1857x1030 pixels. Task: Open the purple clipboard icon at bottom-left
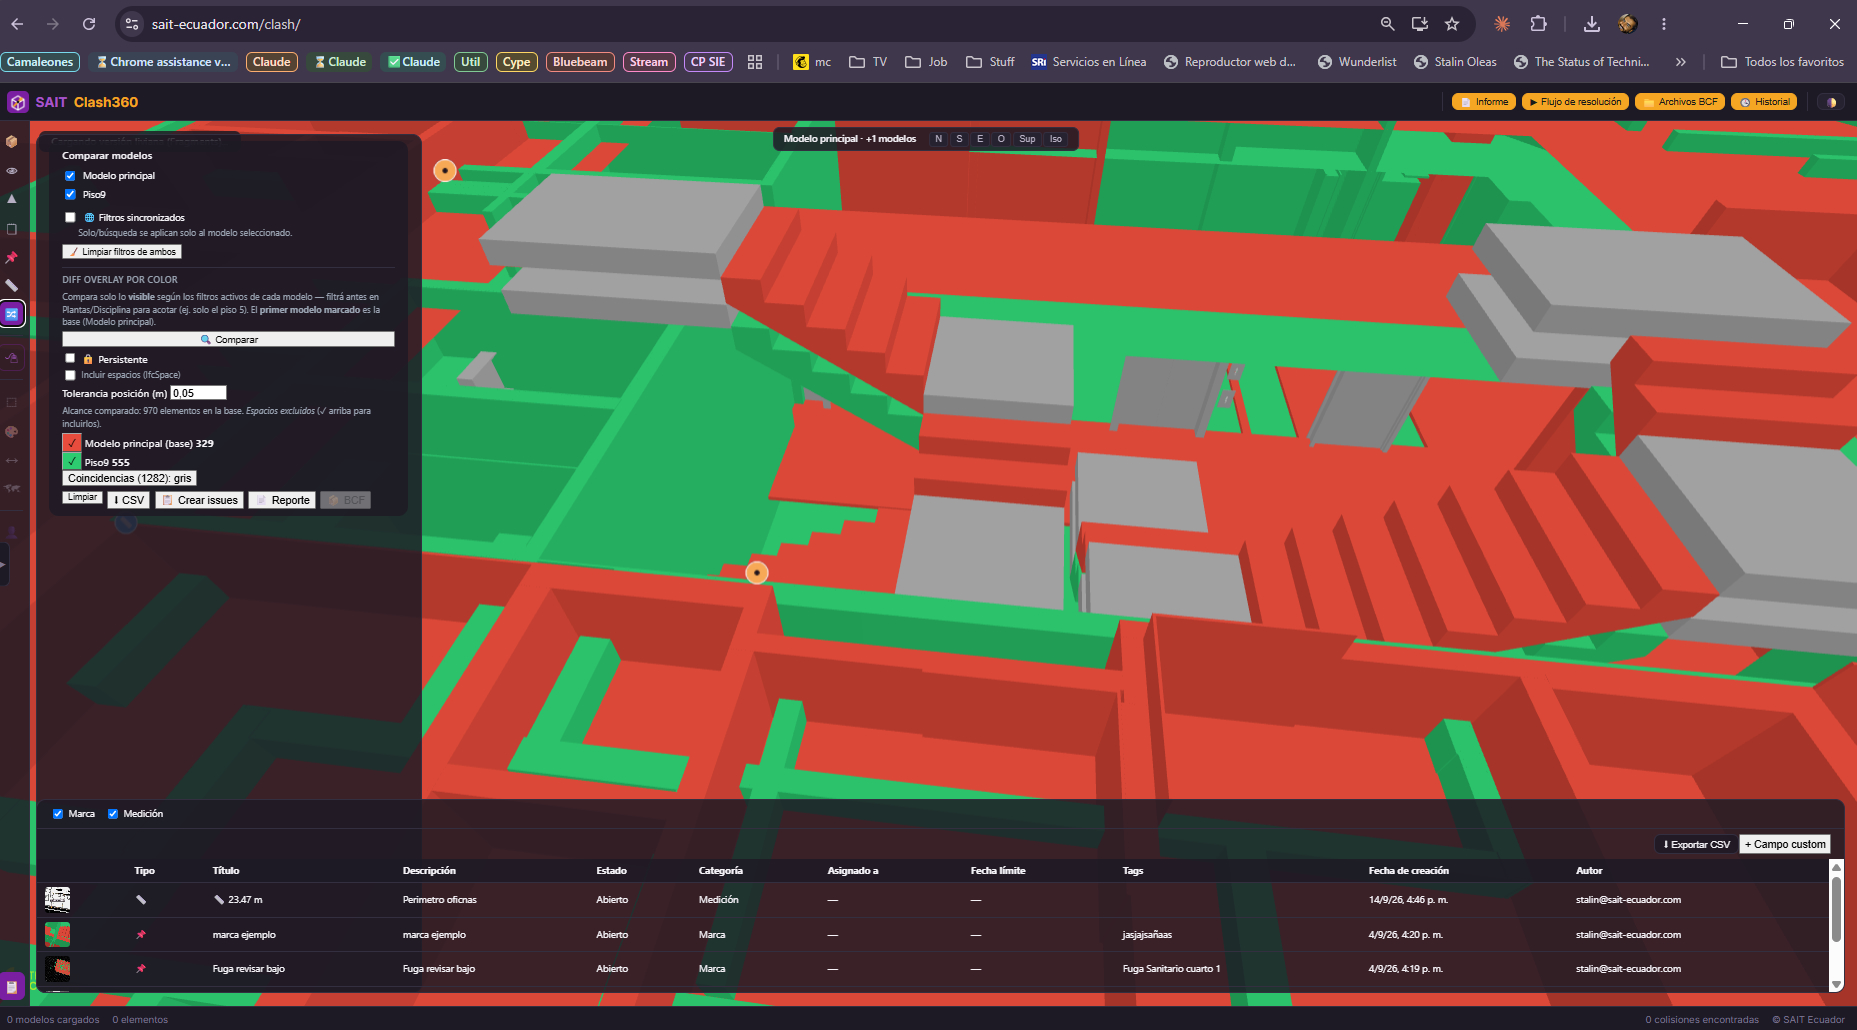pos(12,986)
